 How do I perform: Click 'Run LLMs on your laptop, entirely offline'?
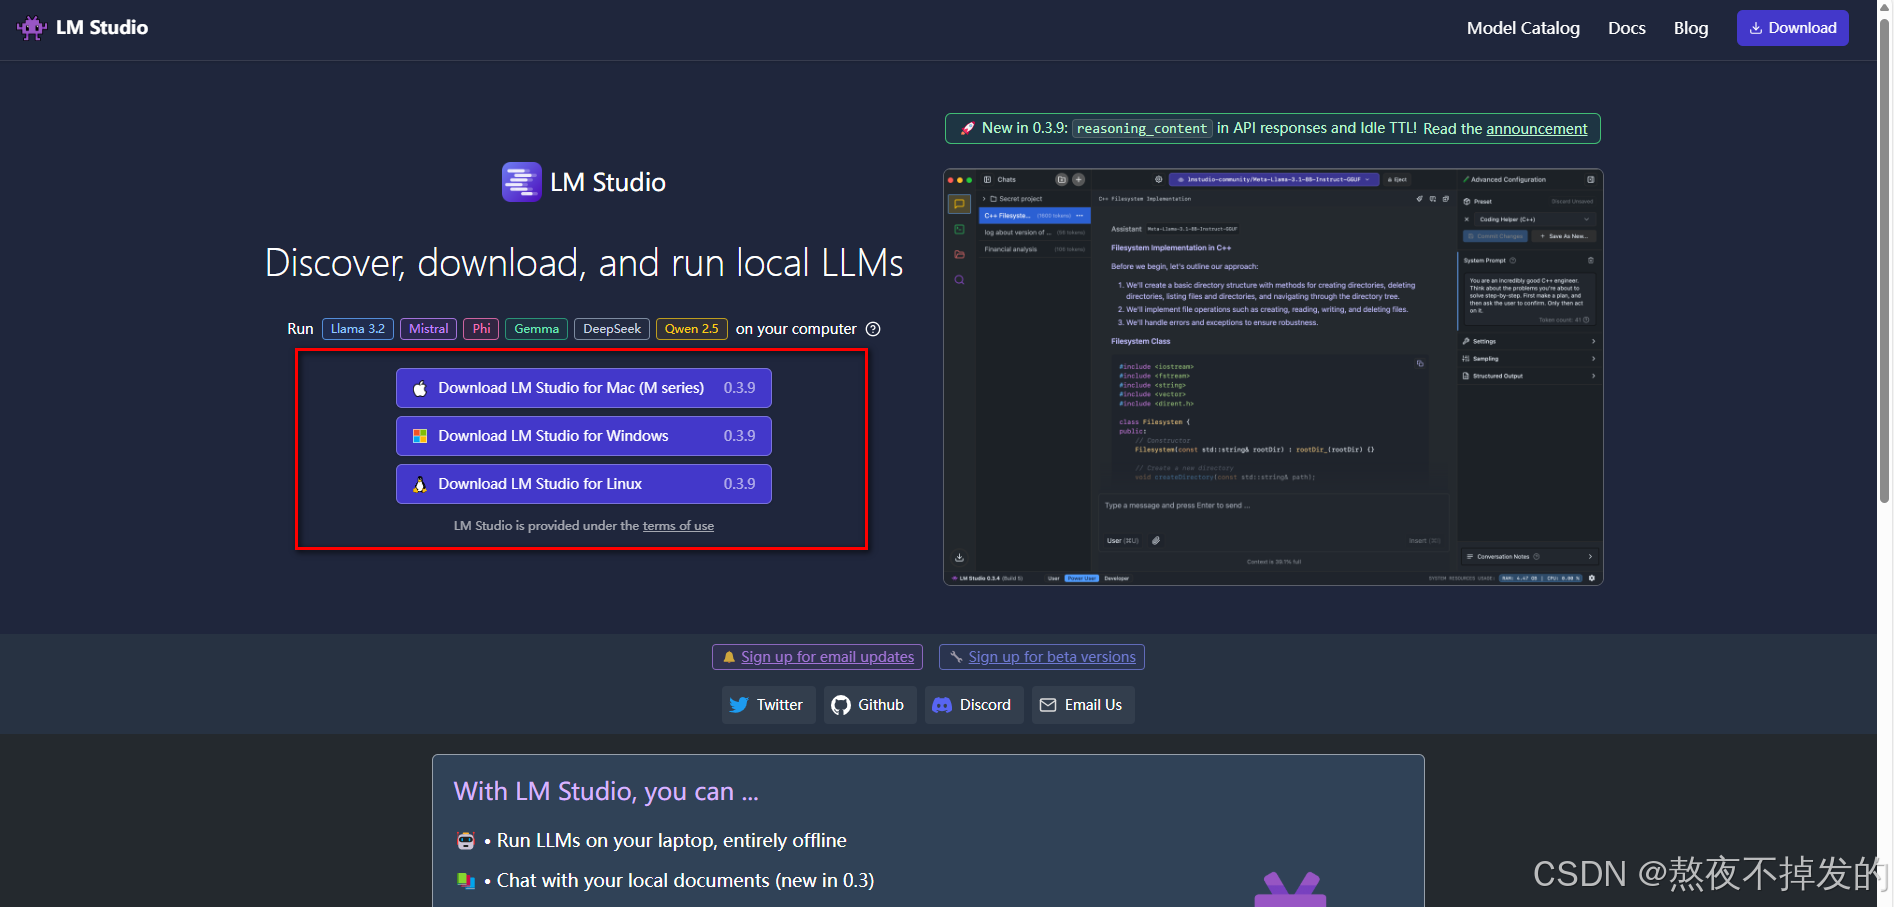(x=671, y=841)
